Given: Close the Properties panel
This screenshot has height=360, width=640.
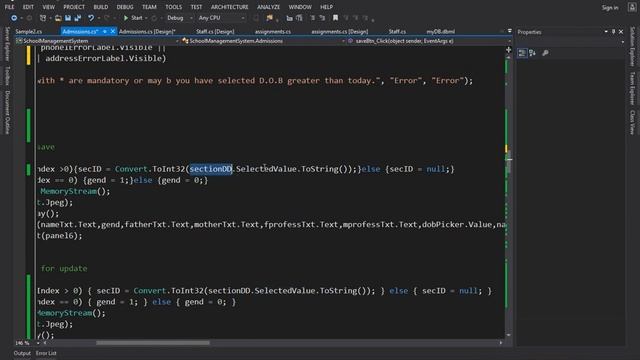Looking at the screenshot, I should tap(621, 31).
